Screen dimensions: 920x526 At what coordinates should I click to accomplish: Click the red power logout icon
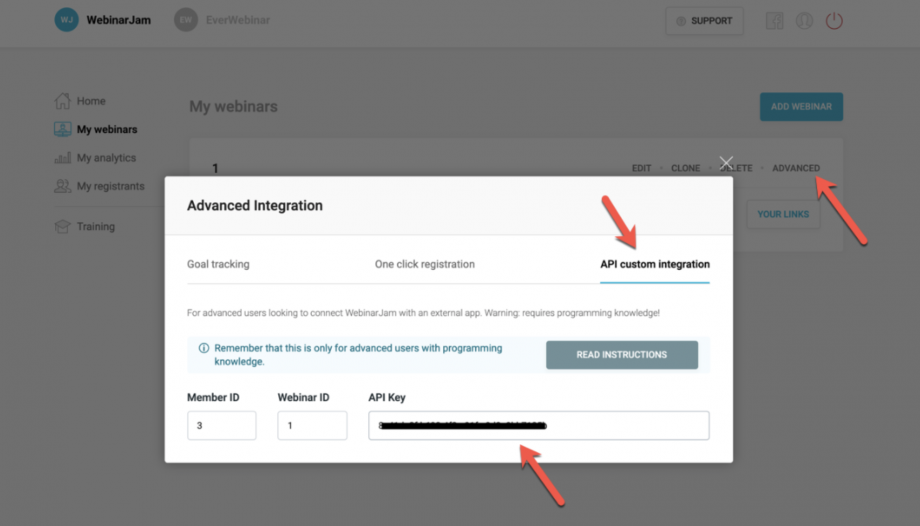[x=834, y=21]
